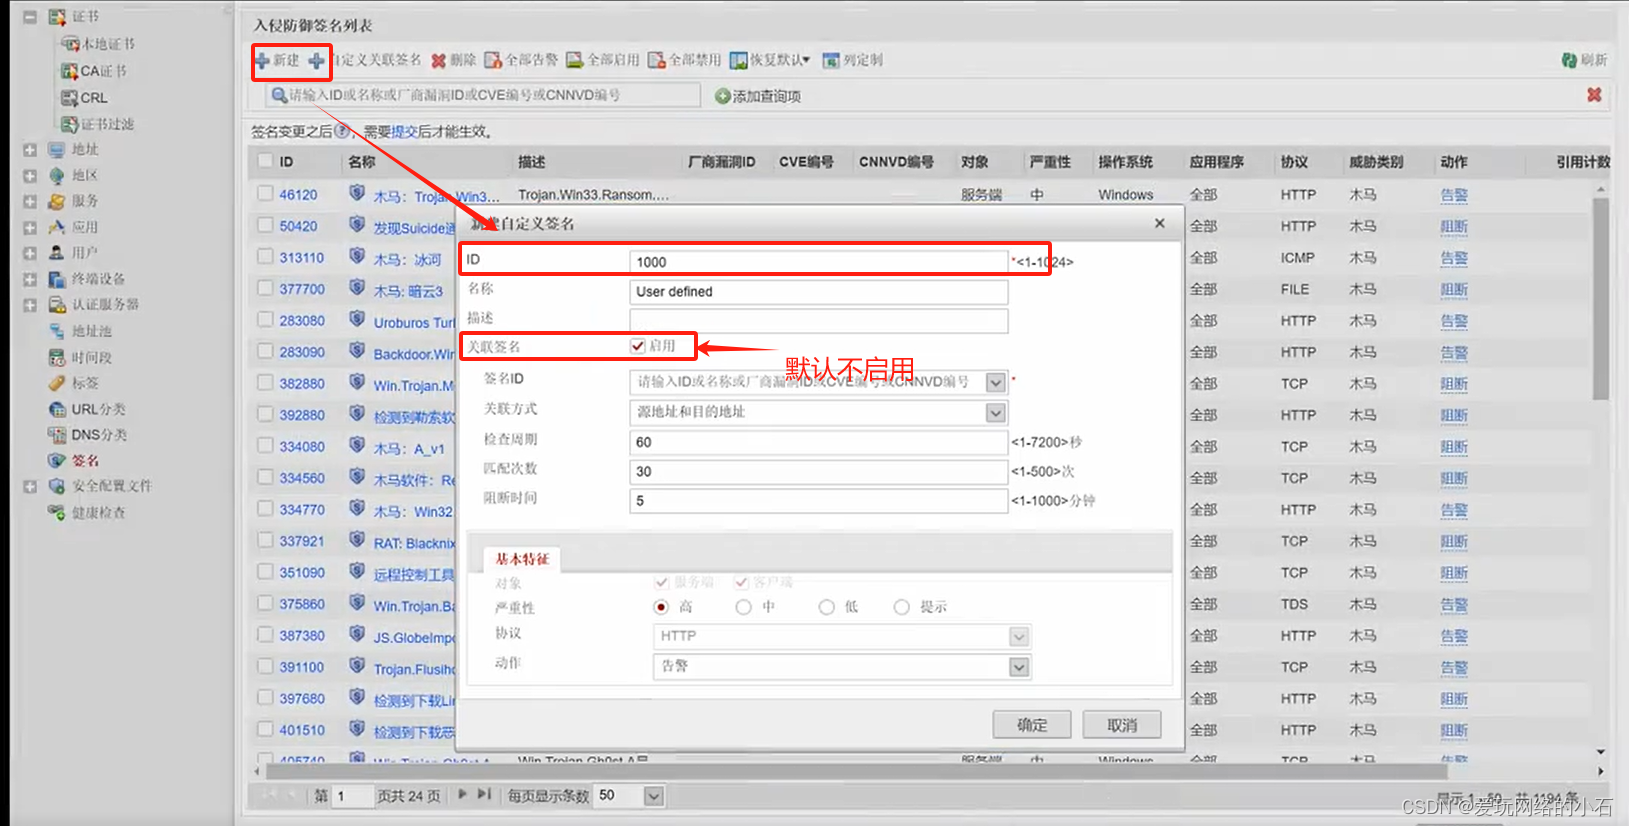The height and width of the screenshot is (826, 1629).
Task: Focus the 名称 field with User defined
Action: coord(819,292)
